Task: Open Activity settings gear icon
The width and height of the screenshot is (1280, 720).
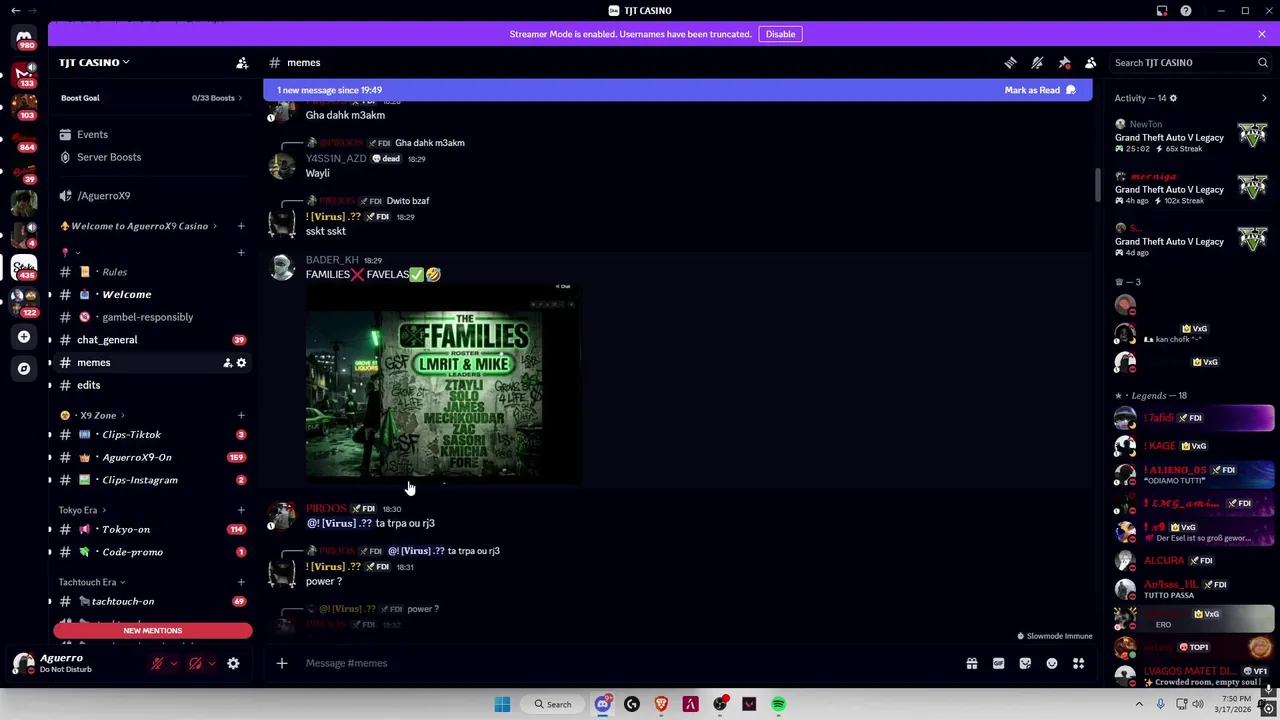Action: point(1173,98)
